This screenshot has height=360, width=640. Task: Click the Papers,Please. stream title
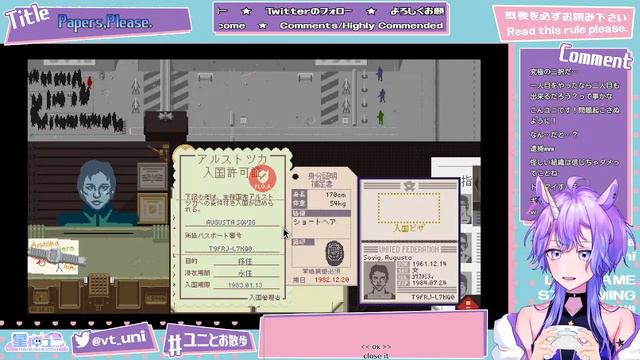pos(105,22)
